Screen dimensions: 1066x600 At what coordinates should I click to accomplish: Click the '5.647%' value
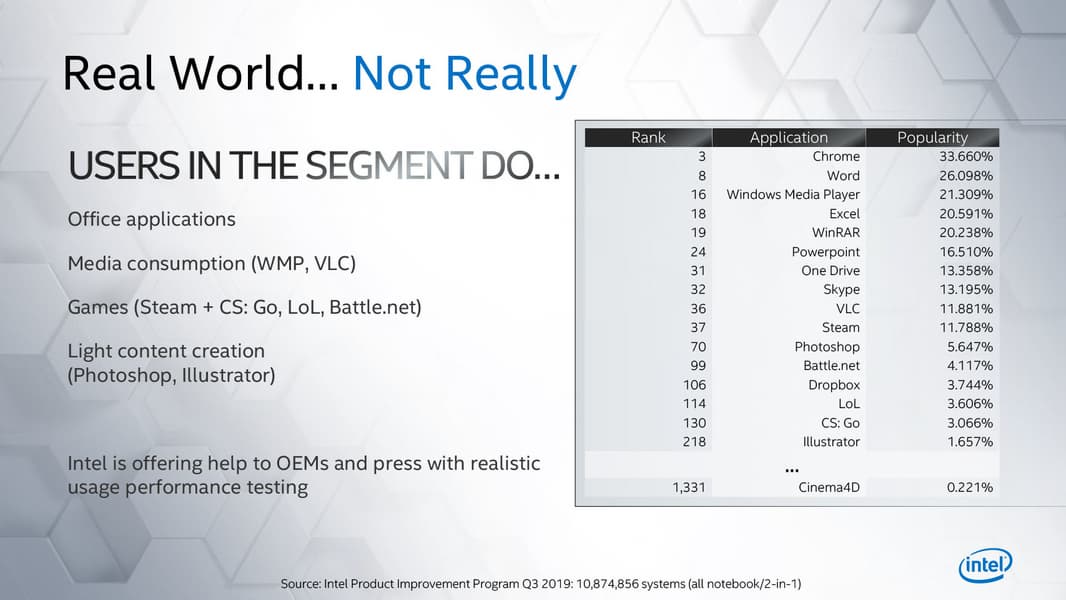click(969, 347)
